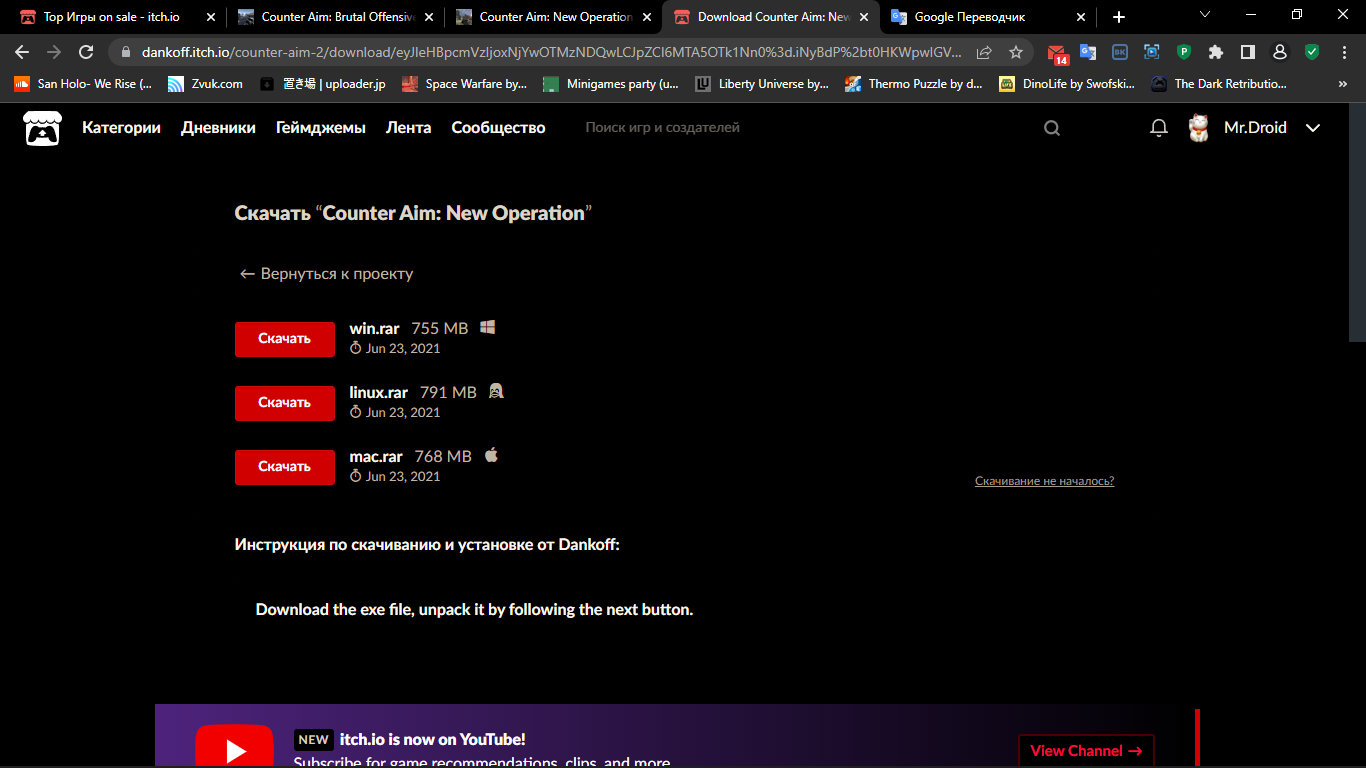Open the uploader.jp bookmark

[322, 84]
